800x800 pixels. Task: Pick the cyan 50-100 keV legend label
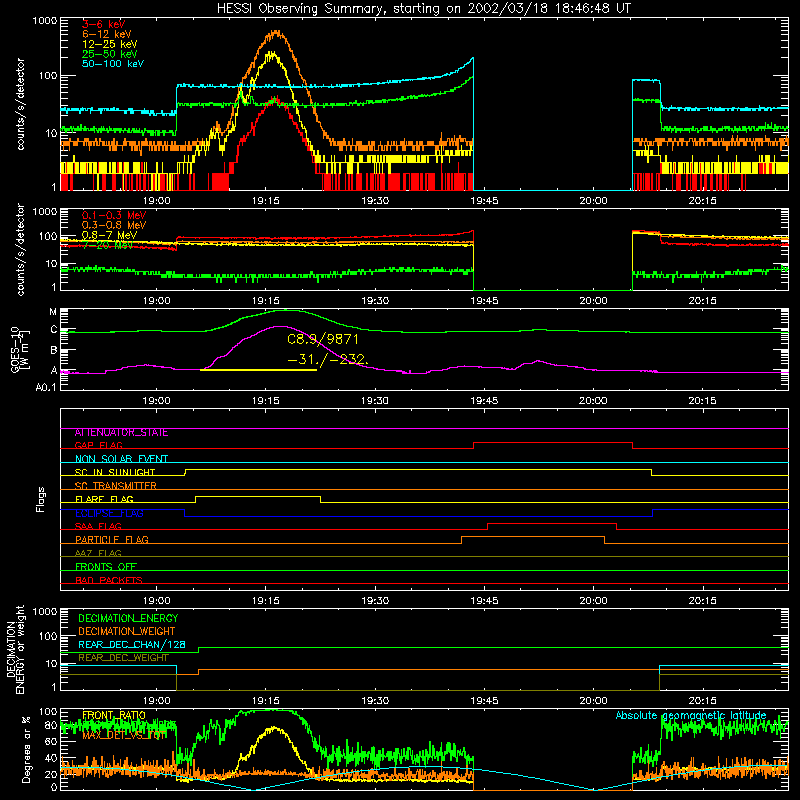point(113,64)
